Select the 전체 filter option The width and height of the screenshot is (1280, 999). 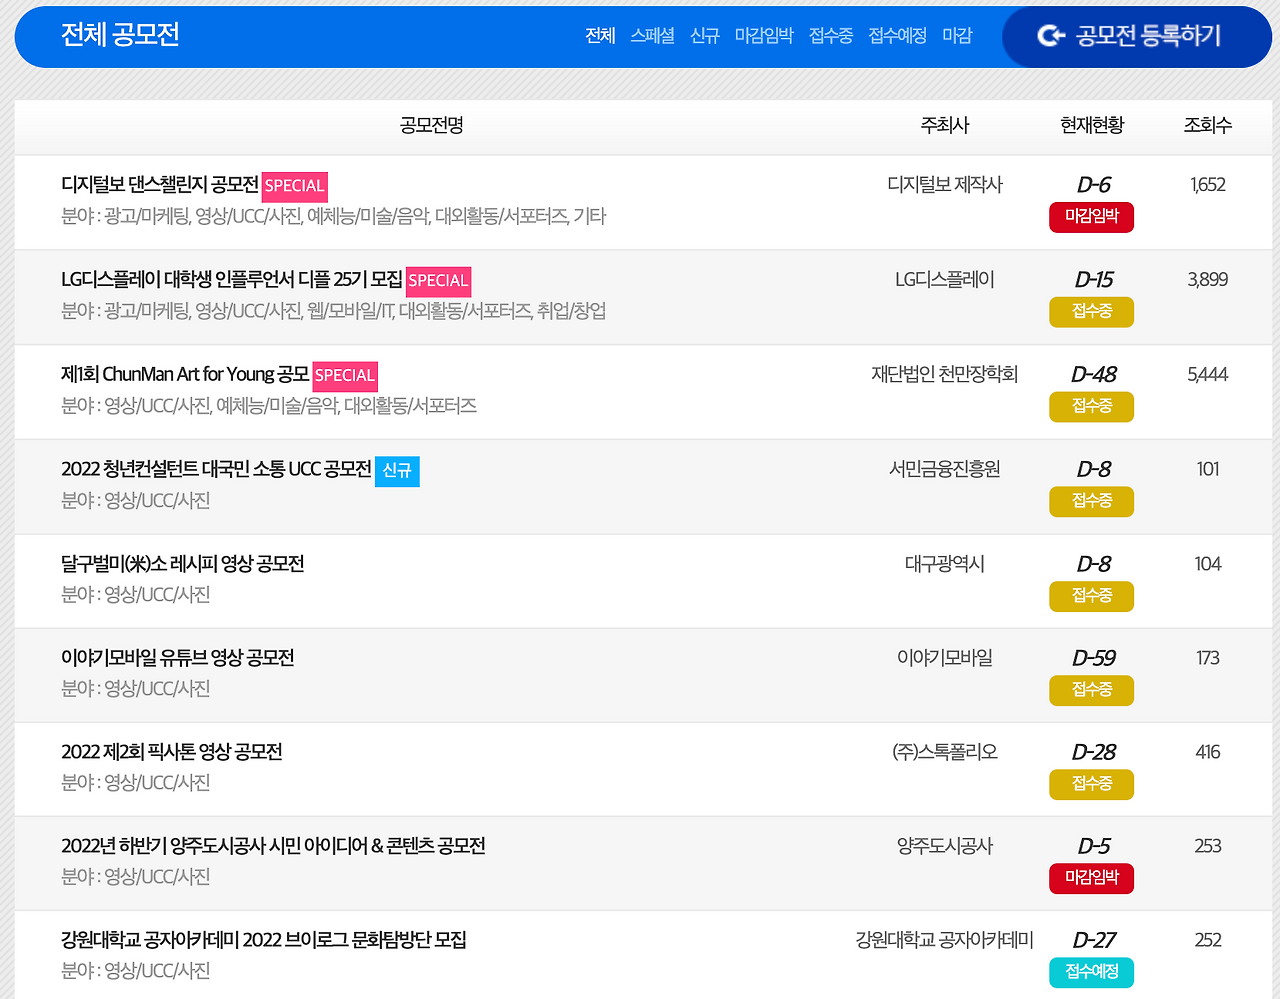click(600, 36)
